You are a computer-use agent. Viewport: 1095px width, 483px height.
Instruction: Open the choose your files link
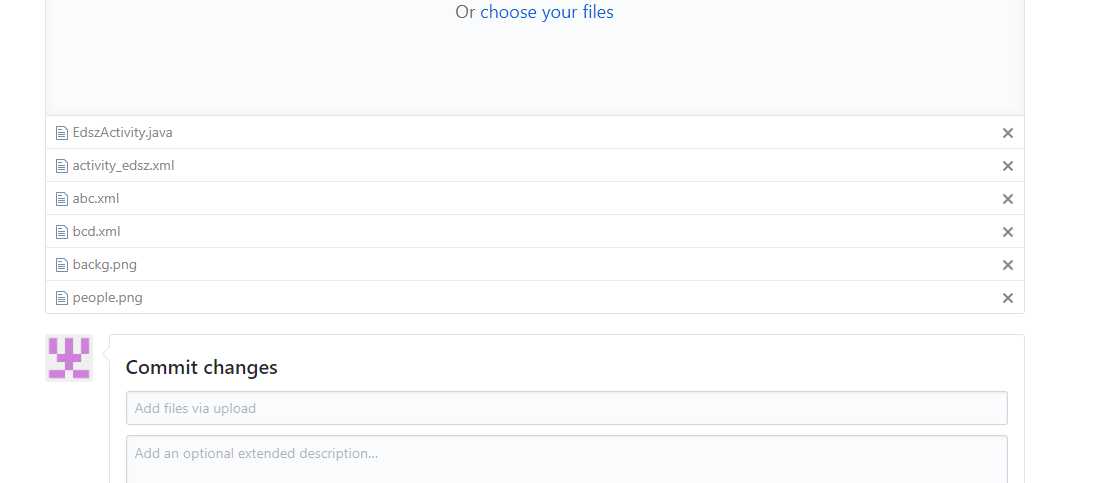point(547,12)
